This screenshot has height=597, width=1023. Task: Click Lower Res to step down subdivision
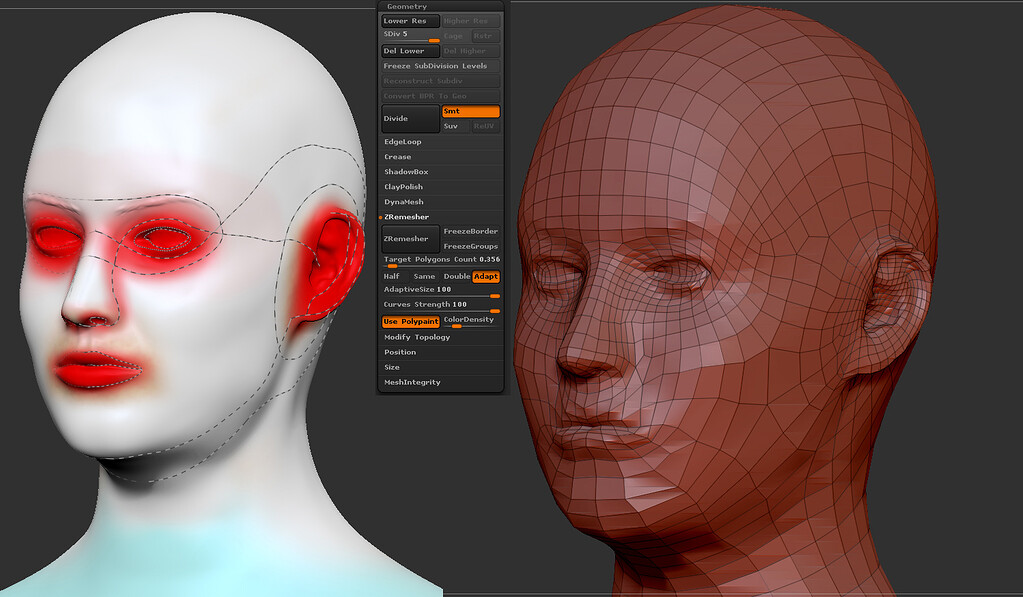tap(410, 20)
